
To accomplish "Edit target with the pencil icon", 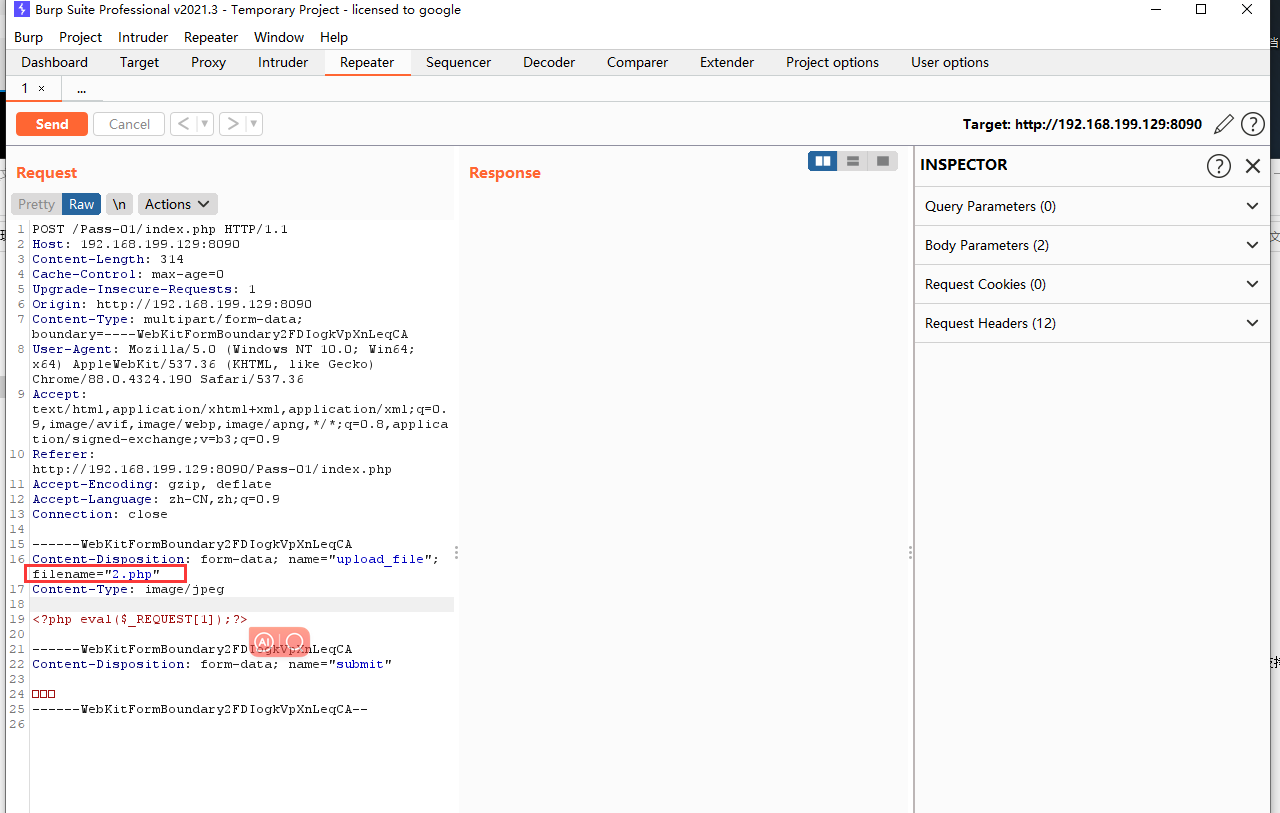I will click(1223, 124).
